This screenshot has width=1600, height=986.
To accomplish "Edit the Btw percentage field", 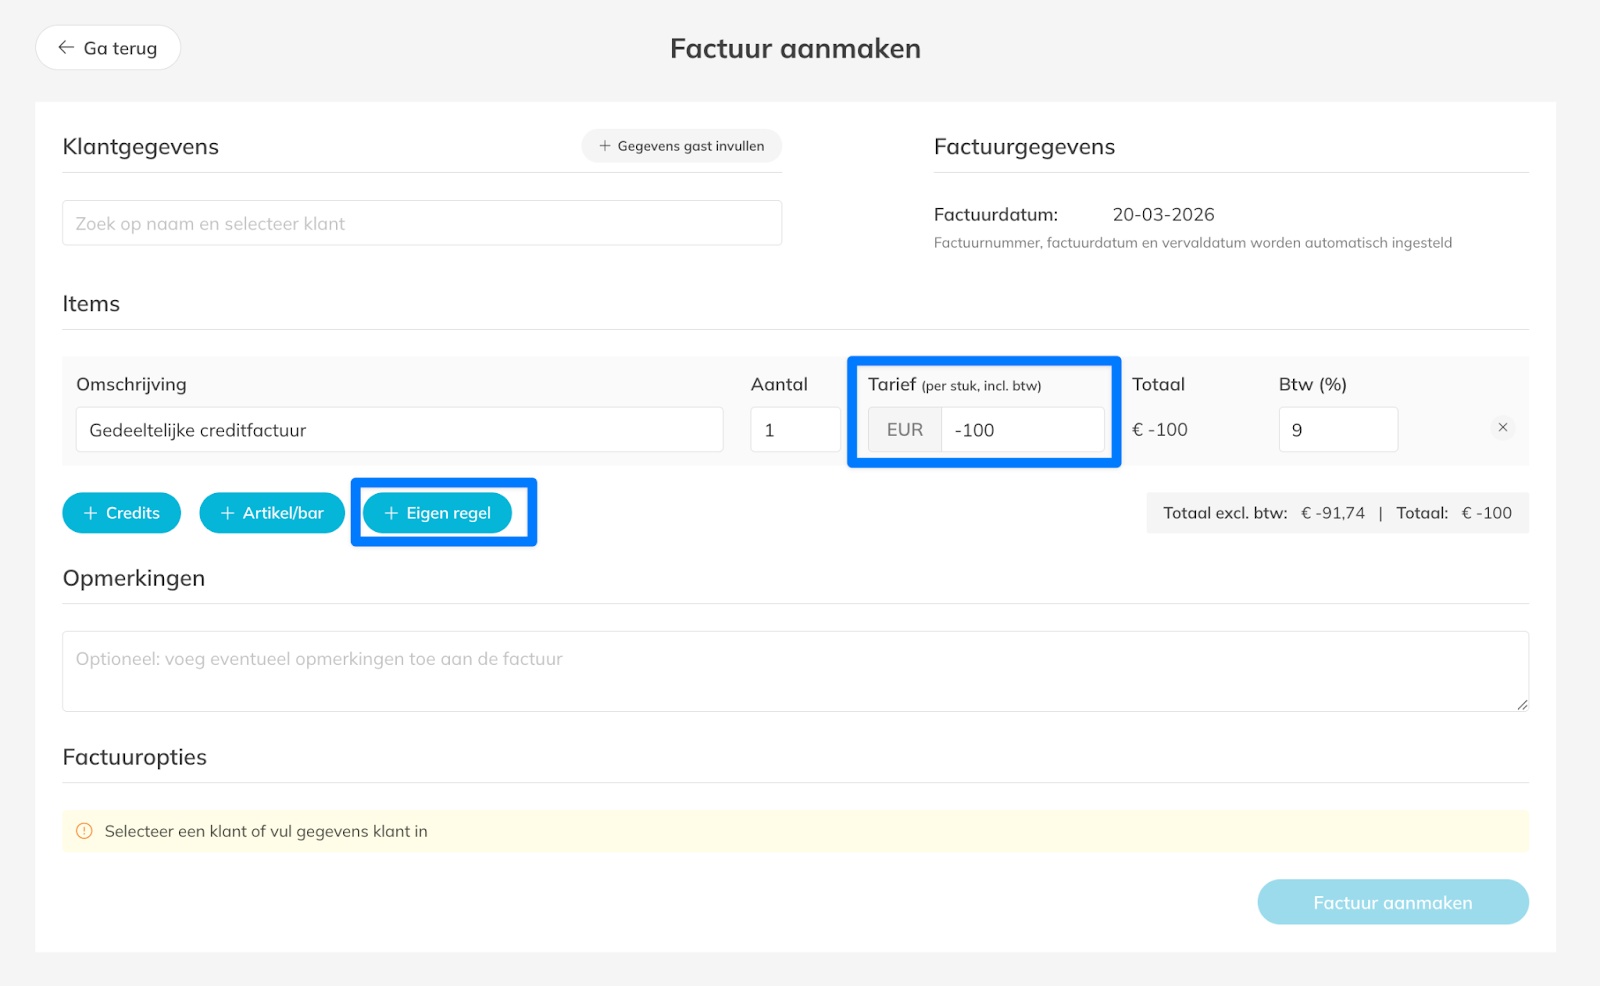I will click(x=1337, y=430).
